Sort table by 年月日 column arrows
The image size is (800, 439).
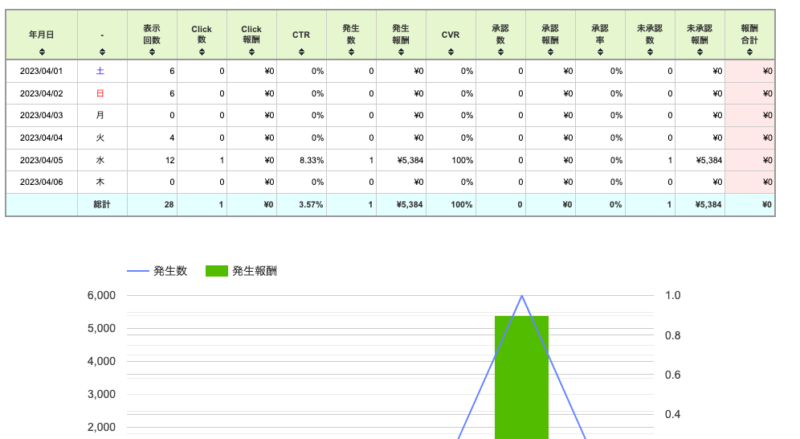point(42,52)
